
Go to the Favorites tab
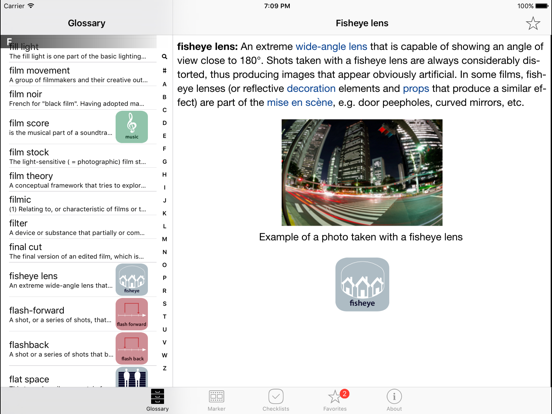pyautogui.click(x=335, y=400)
